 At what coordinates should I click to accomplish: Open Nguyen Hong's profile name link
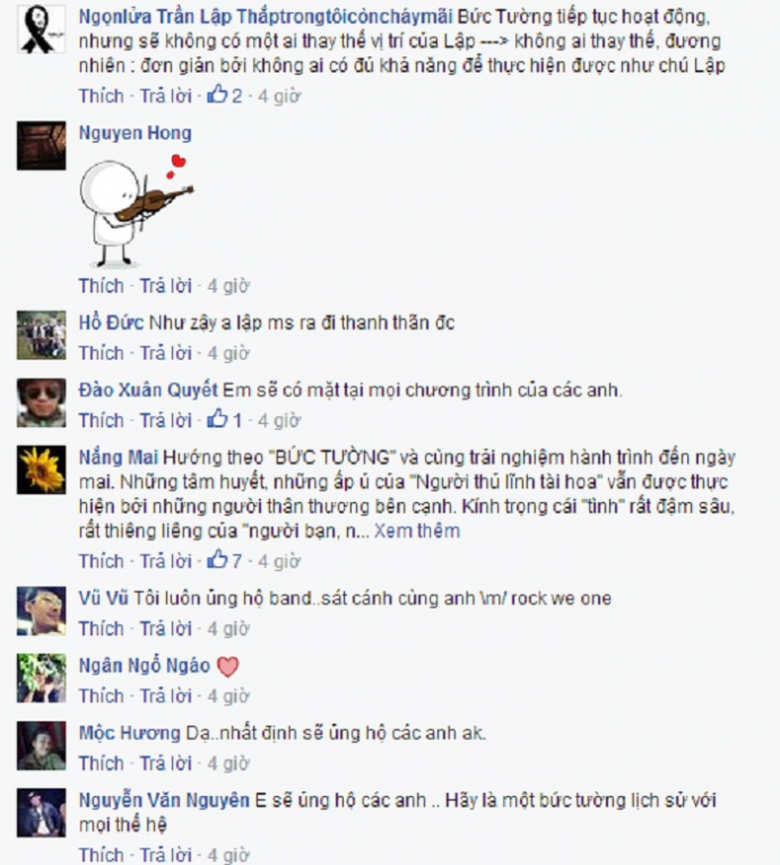(x=135, y=133)
